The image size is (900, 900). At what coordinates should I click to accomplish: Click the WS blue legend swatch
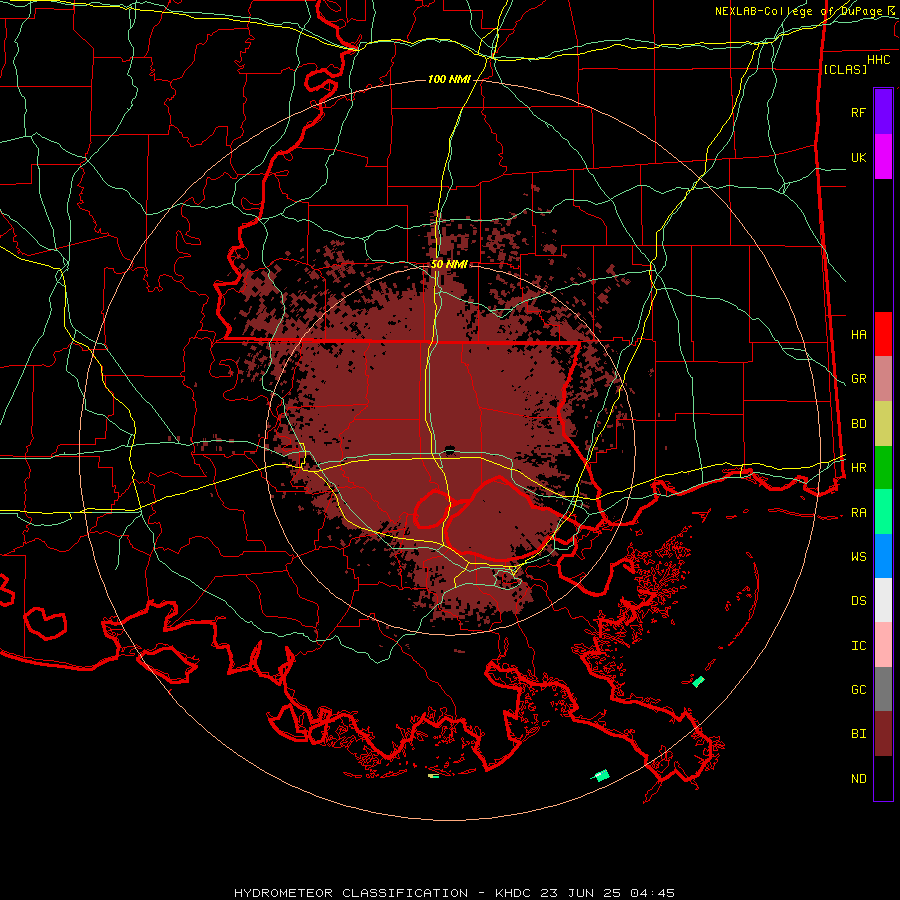pos(883,556)
